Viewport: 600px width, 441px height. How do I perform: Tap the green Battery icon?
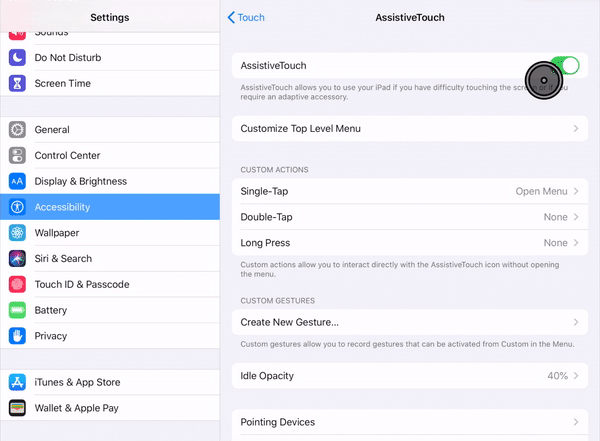pos(17,310)
